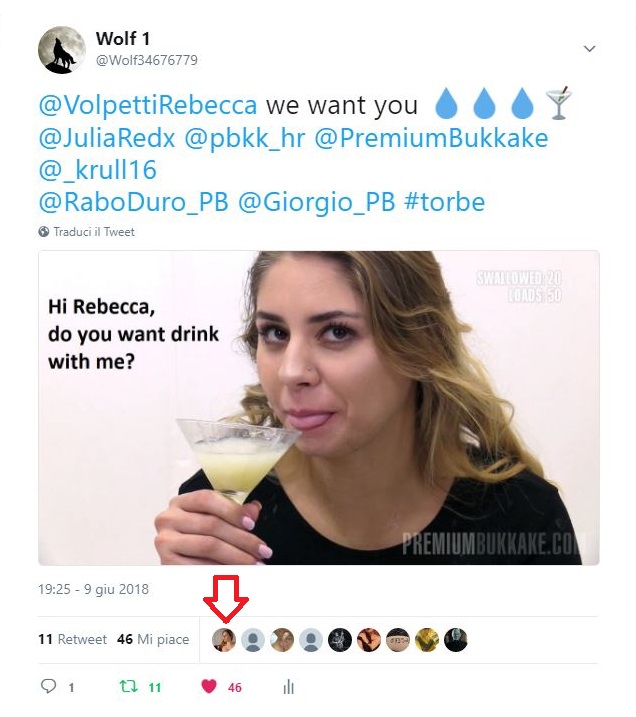Open the #torbe hashtag link
This screenshot has height=717, width=636.
click(x=444, y=202)
